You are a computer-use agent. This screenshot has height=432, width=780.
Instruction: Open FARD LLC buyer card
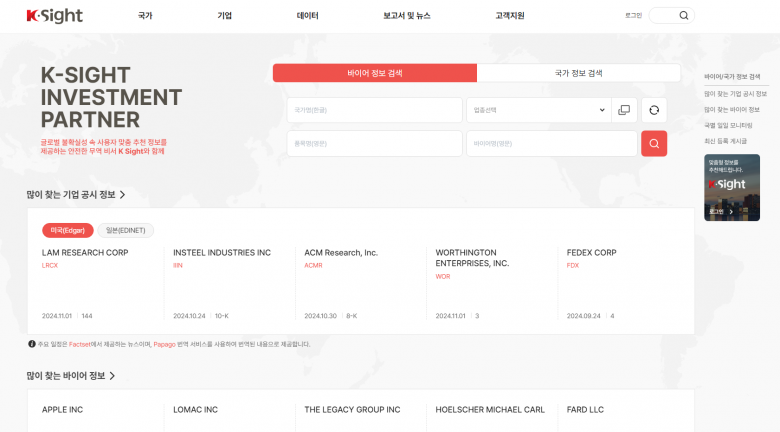pos(585,410)
